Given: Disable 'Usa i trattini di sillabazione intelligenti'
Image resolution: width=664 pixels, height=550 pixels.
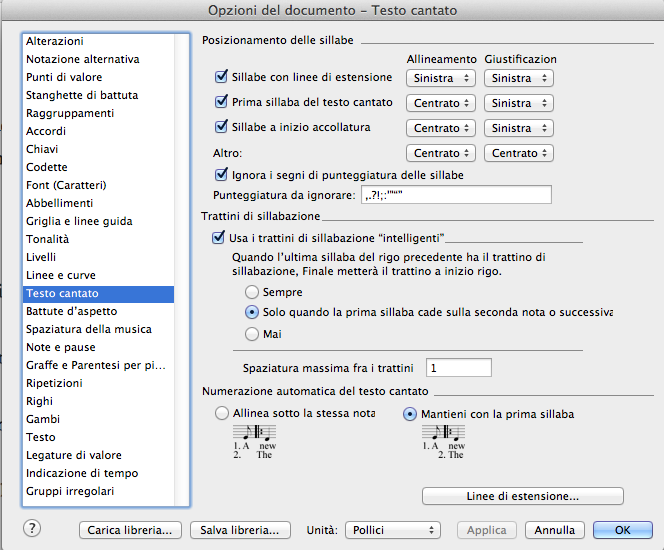Looking at the screenshot, I should coord(219,237).
